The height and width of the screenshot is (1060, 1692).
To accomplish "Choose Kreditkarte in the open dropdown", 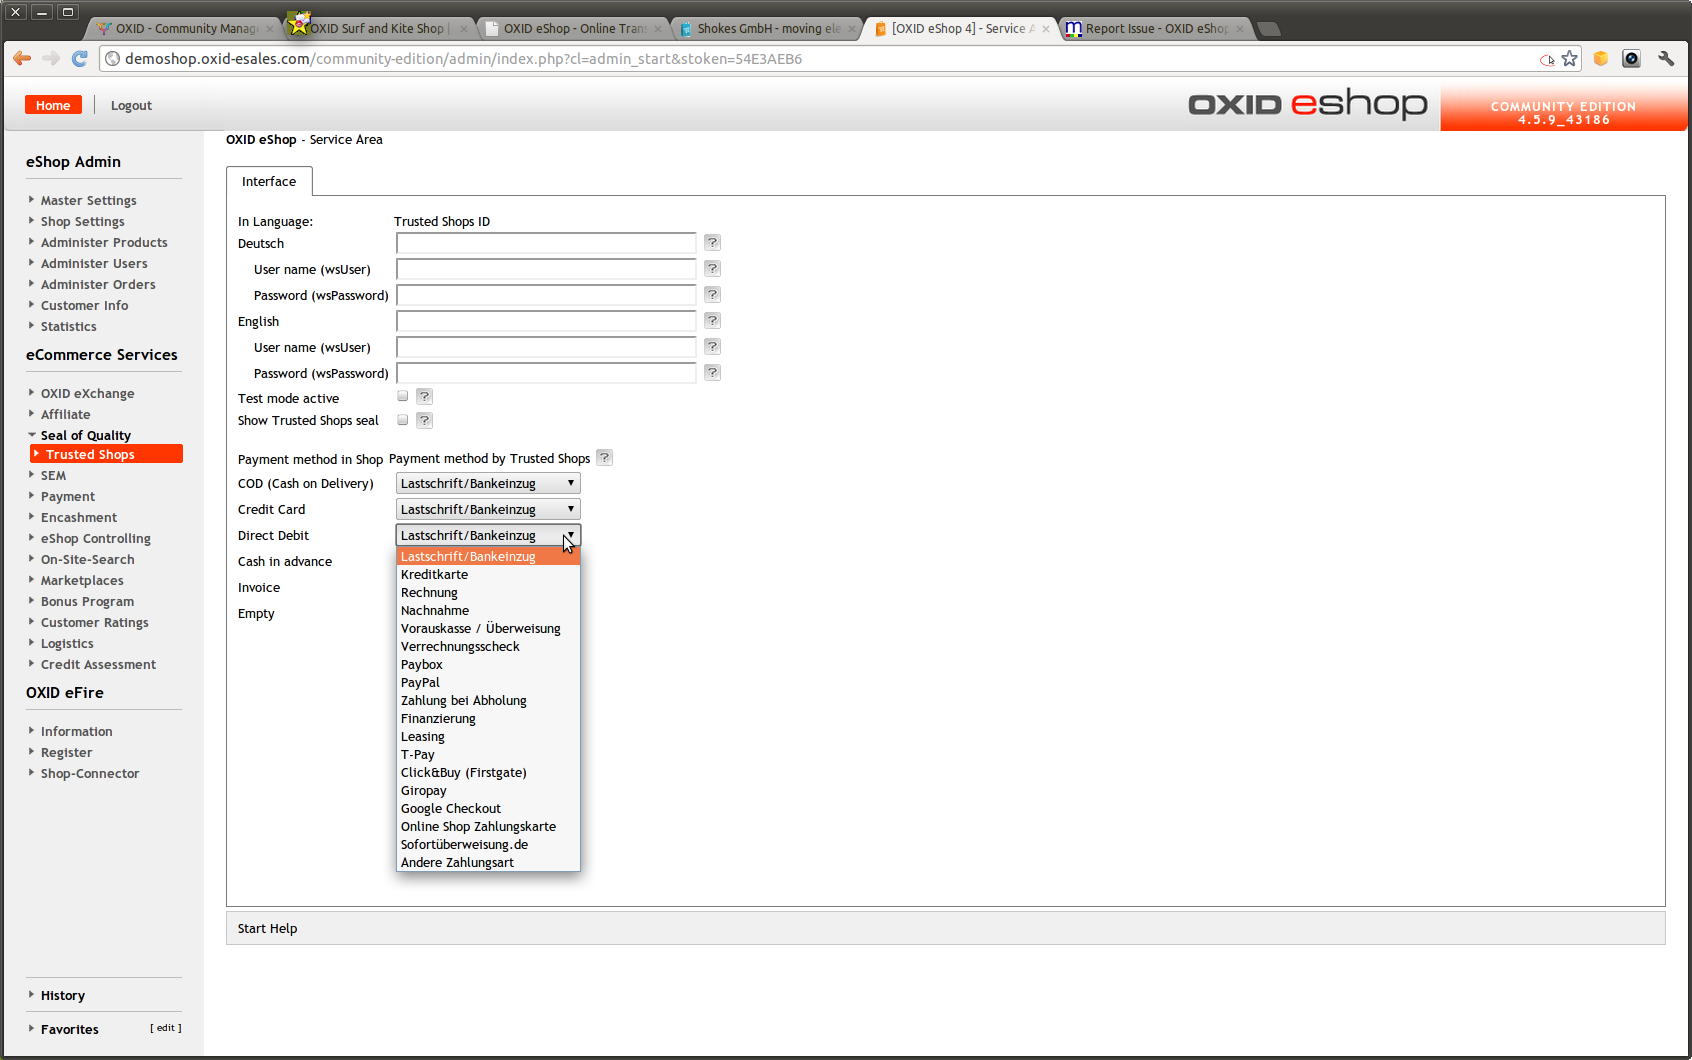I will tap(434, 575).
